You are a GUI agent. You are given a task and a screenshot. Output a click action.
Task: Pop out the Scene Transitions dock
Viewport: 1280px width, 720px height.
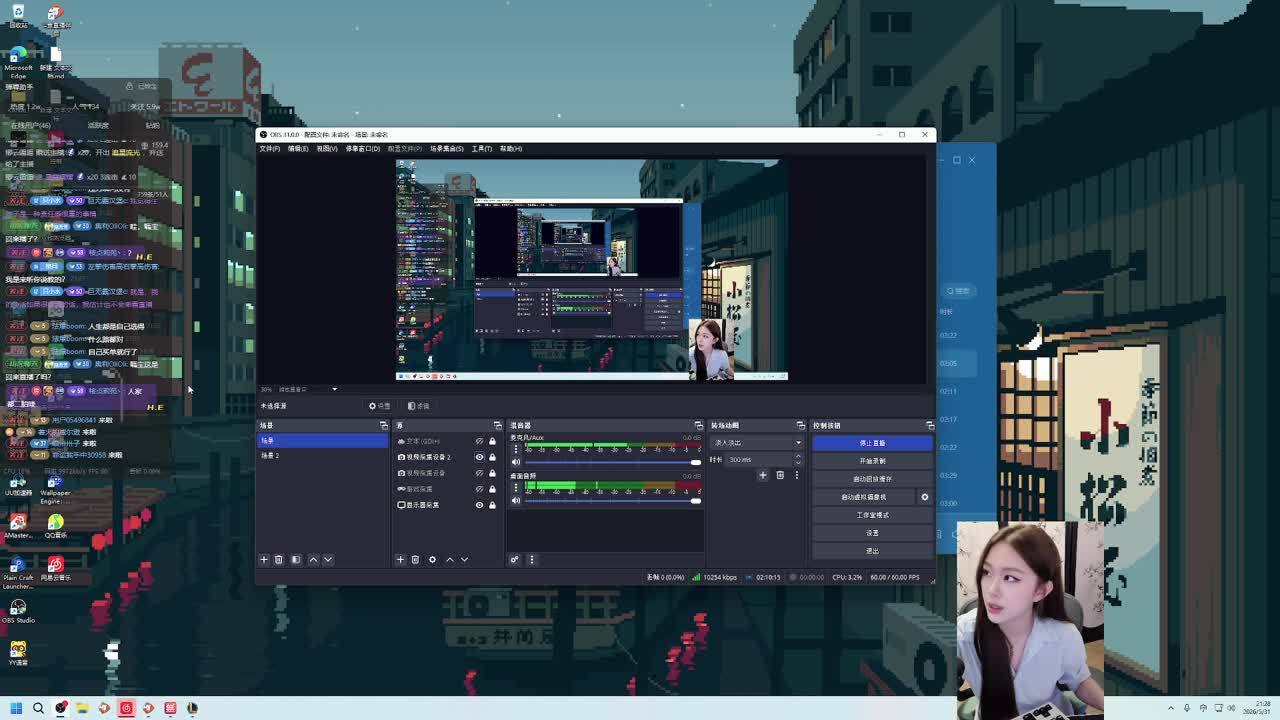pos(800,426)
